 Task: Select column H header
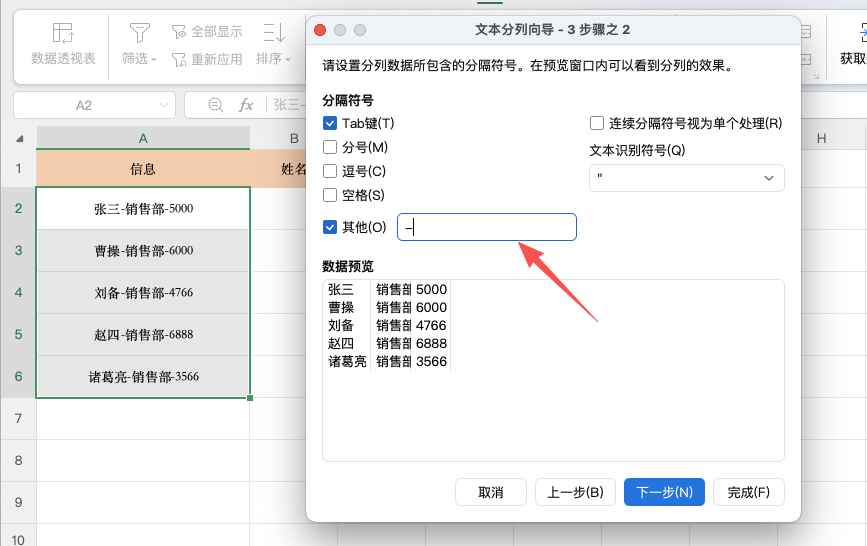click(822, 138)
